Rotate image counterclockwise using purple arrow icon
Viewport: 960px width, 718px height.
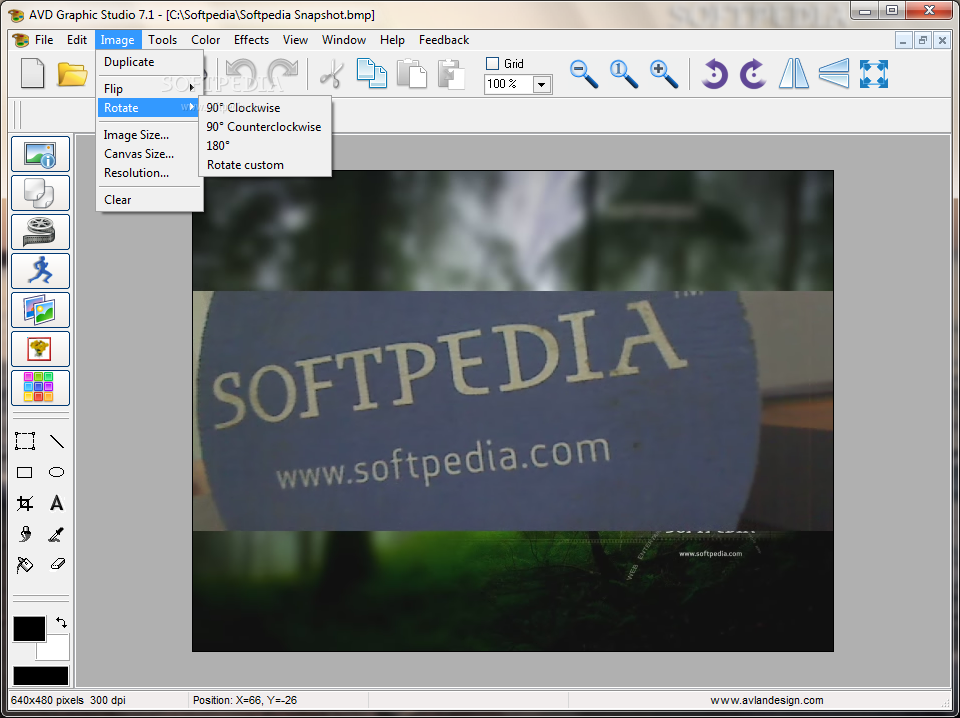tap(714, 74)
